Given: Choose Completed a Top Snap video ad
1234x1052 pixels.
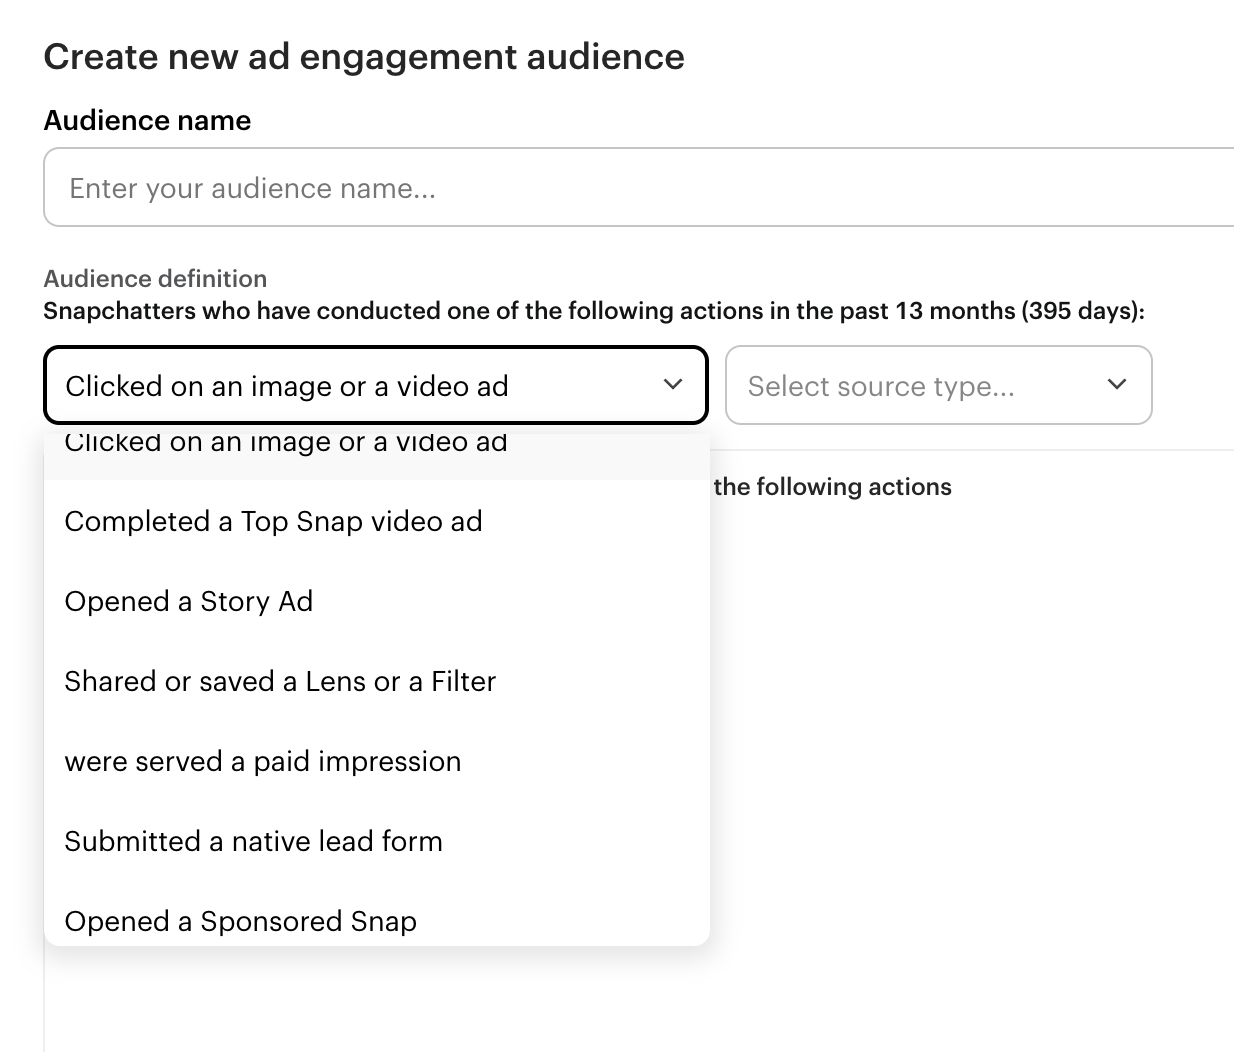Looking at the screenshot, I should coord(376,521).
